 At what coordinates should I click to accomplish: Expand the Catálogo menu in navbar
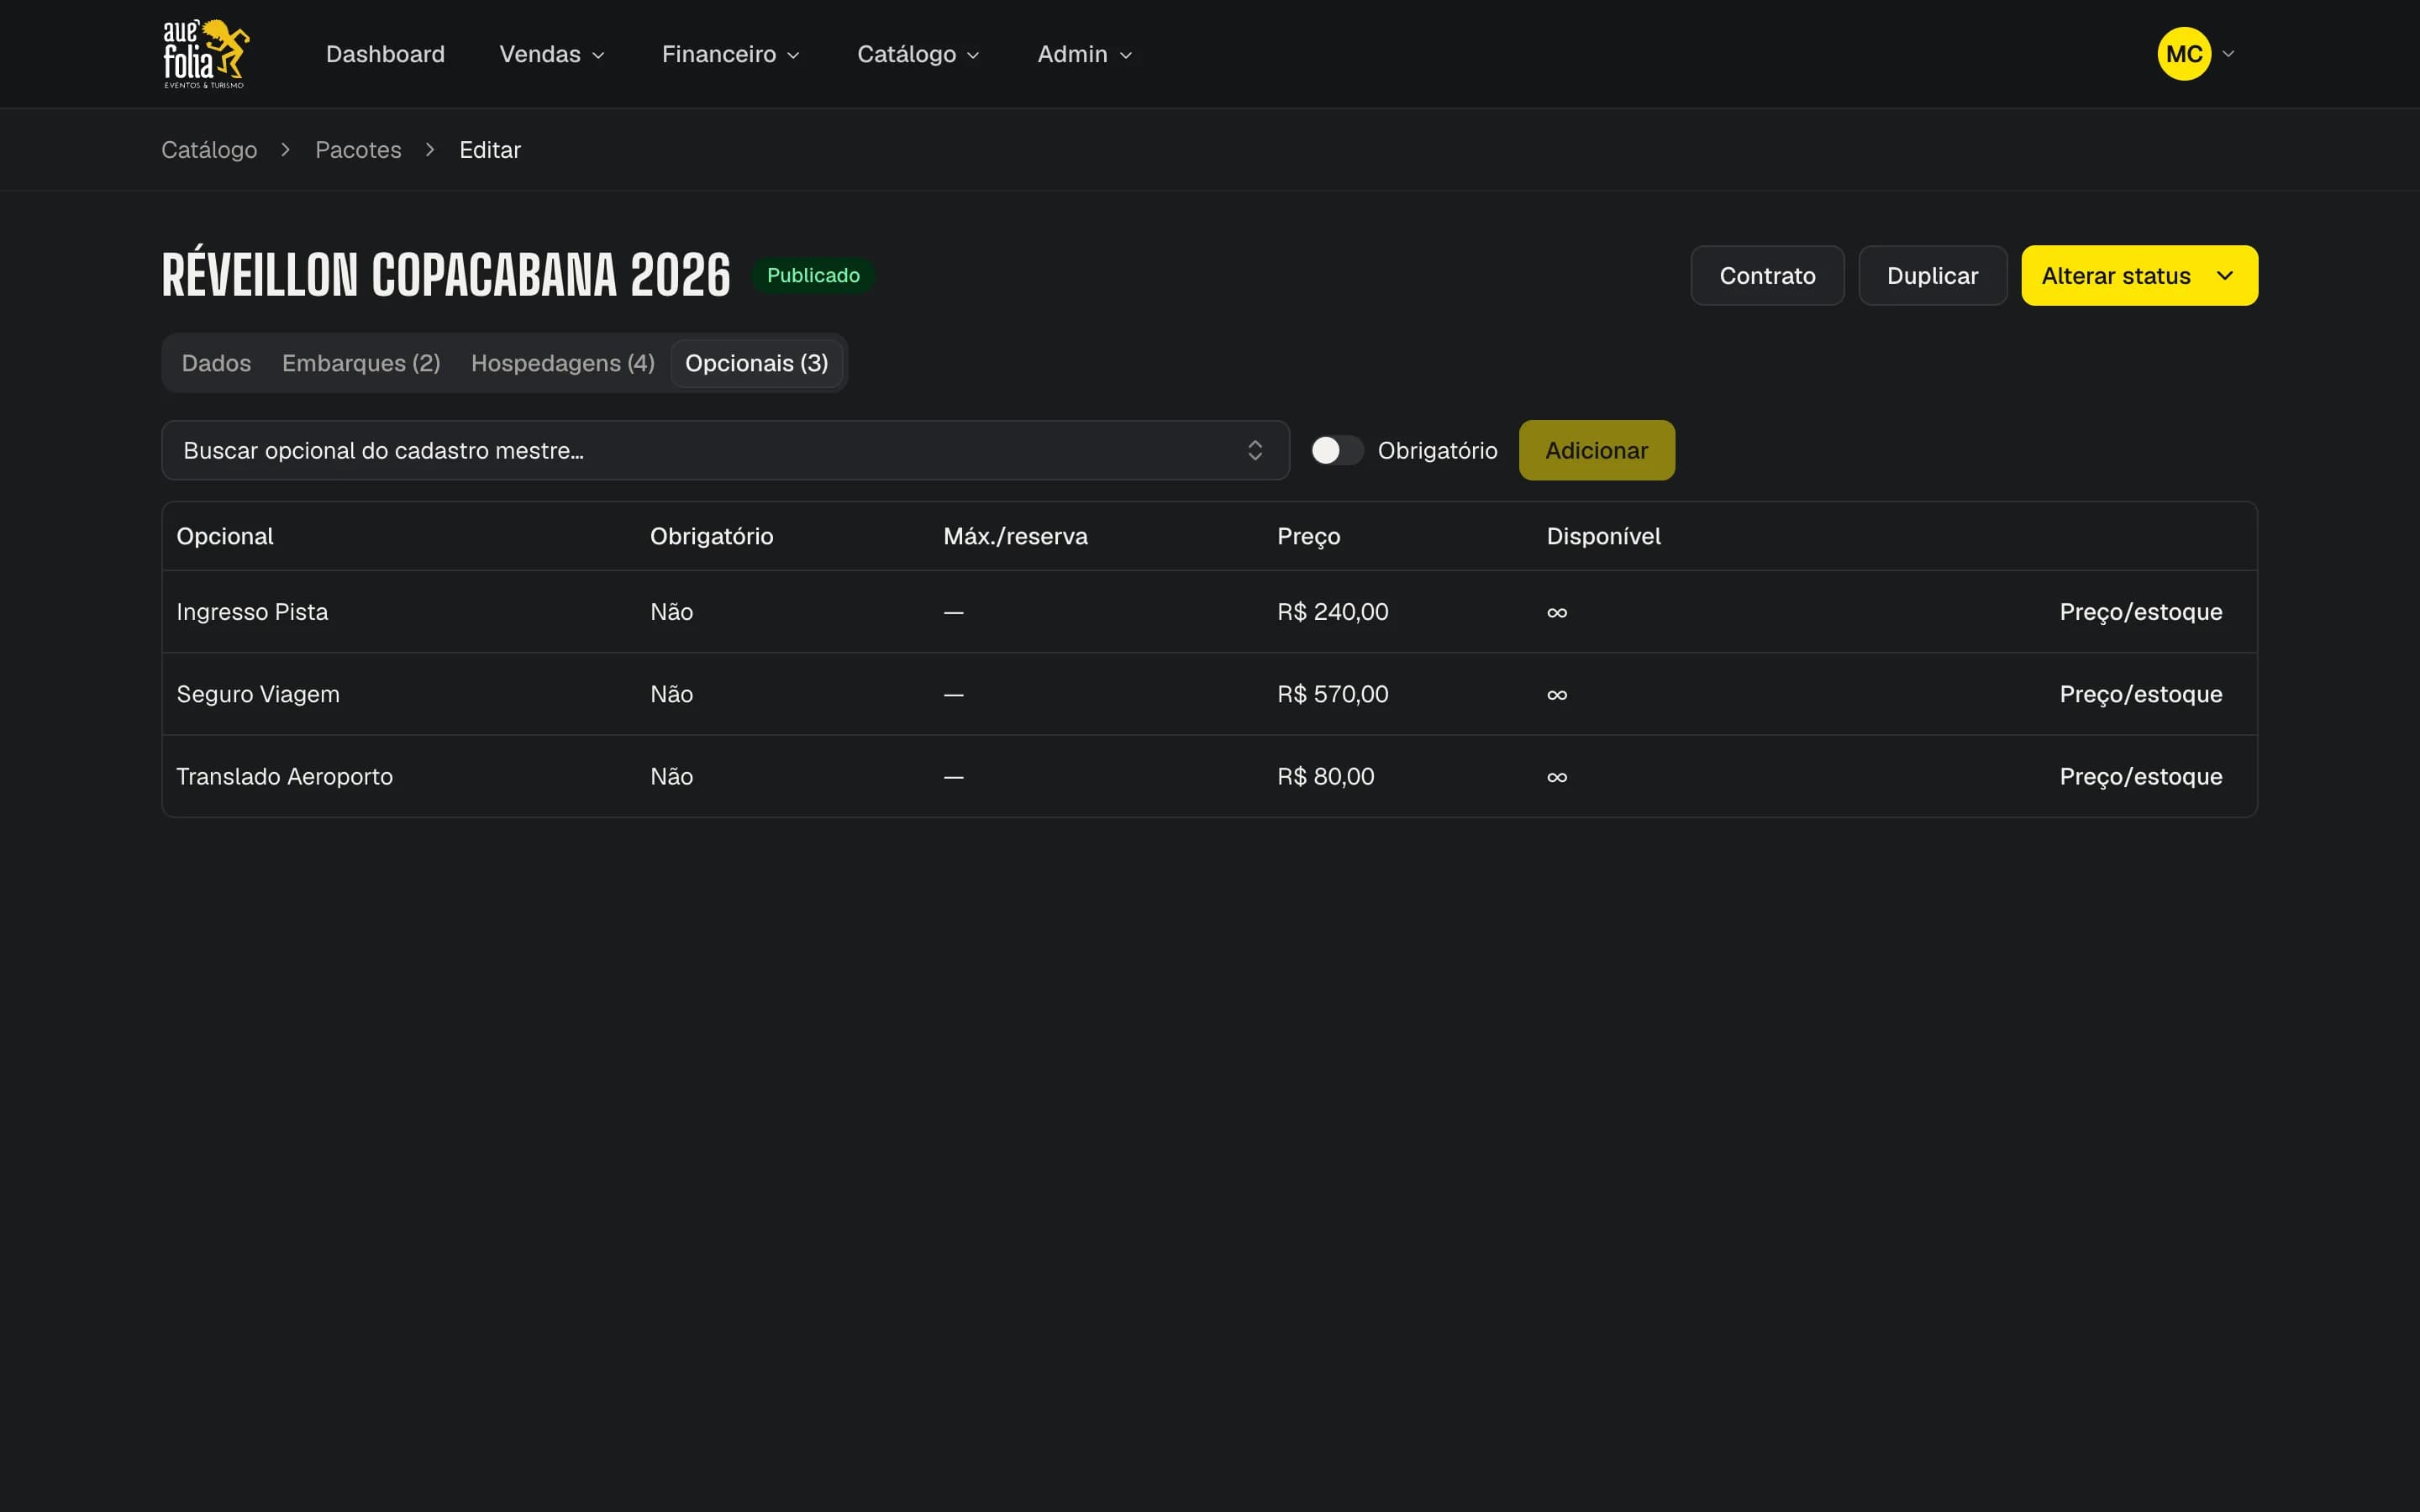coord(918,54)
